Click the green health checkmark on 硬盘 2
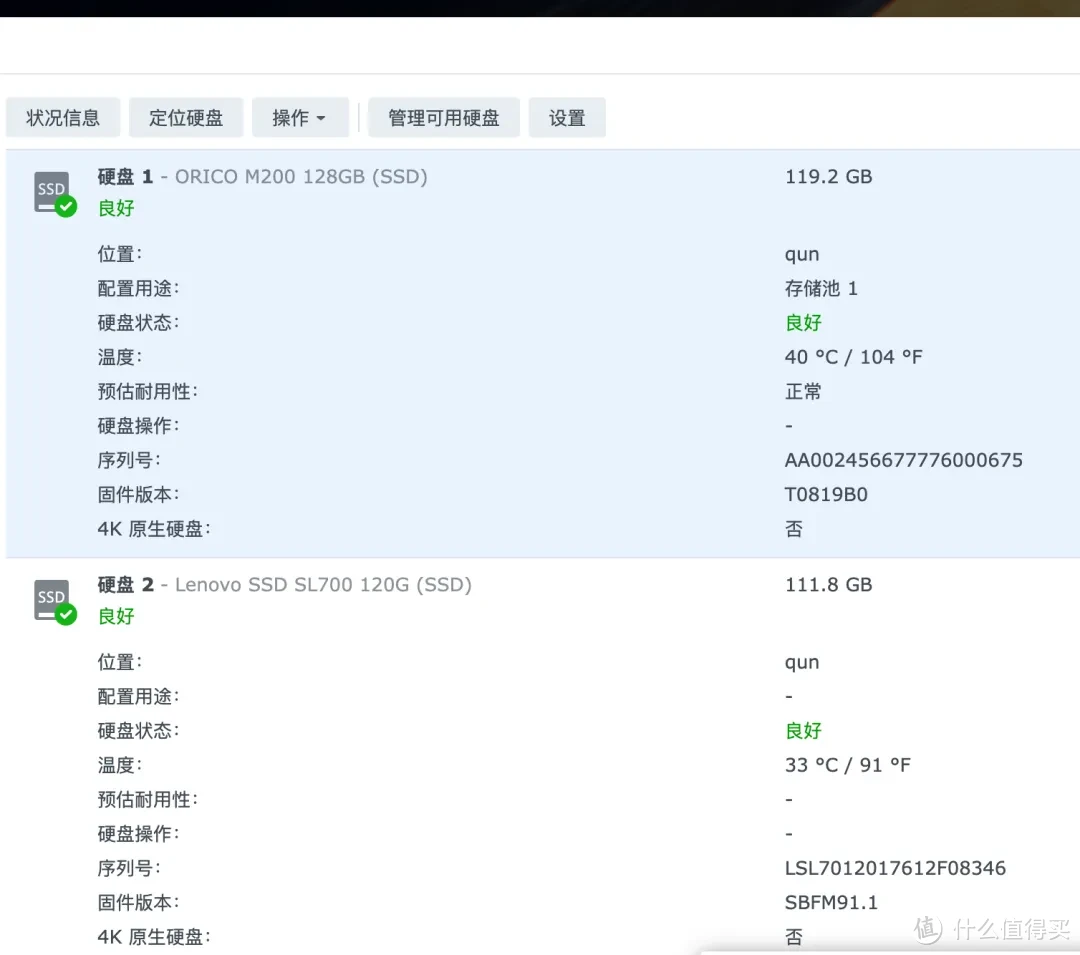This screenshot has height=955, width=1080. [x=68, y=613]
